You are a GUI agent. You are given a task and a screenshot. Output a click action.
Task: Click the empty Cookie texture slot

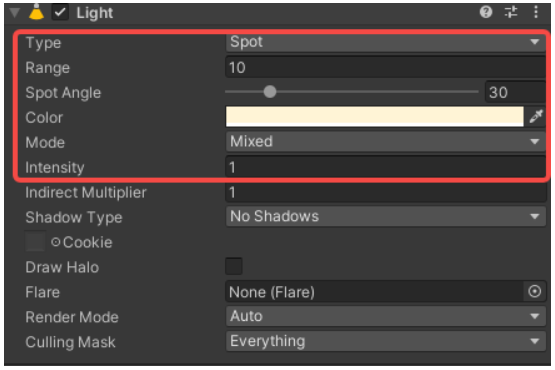(35, 241)
